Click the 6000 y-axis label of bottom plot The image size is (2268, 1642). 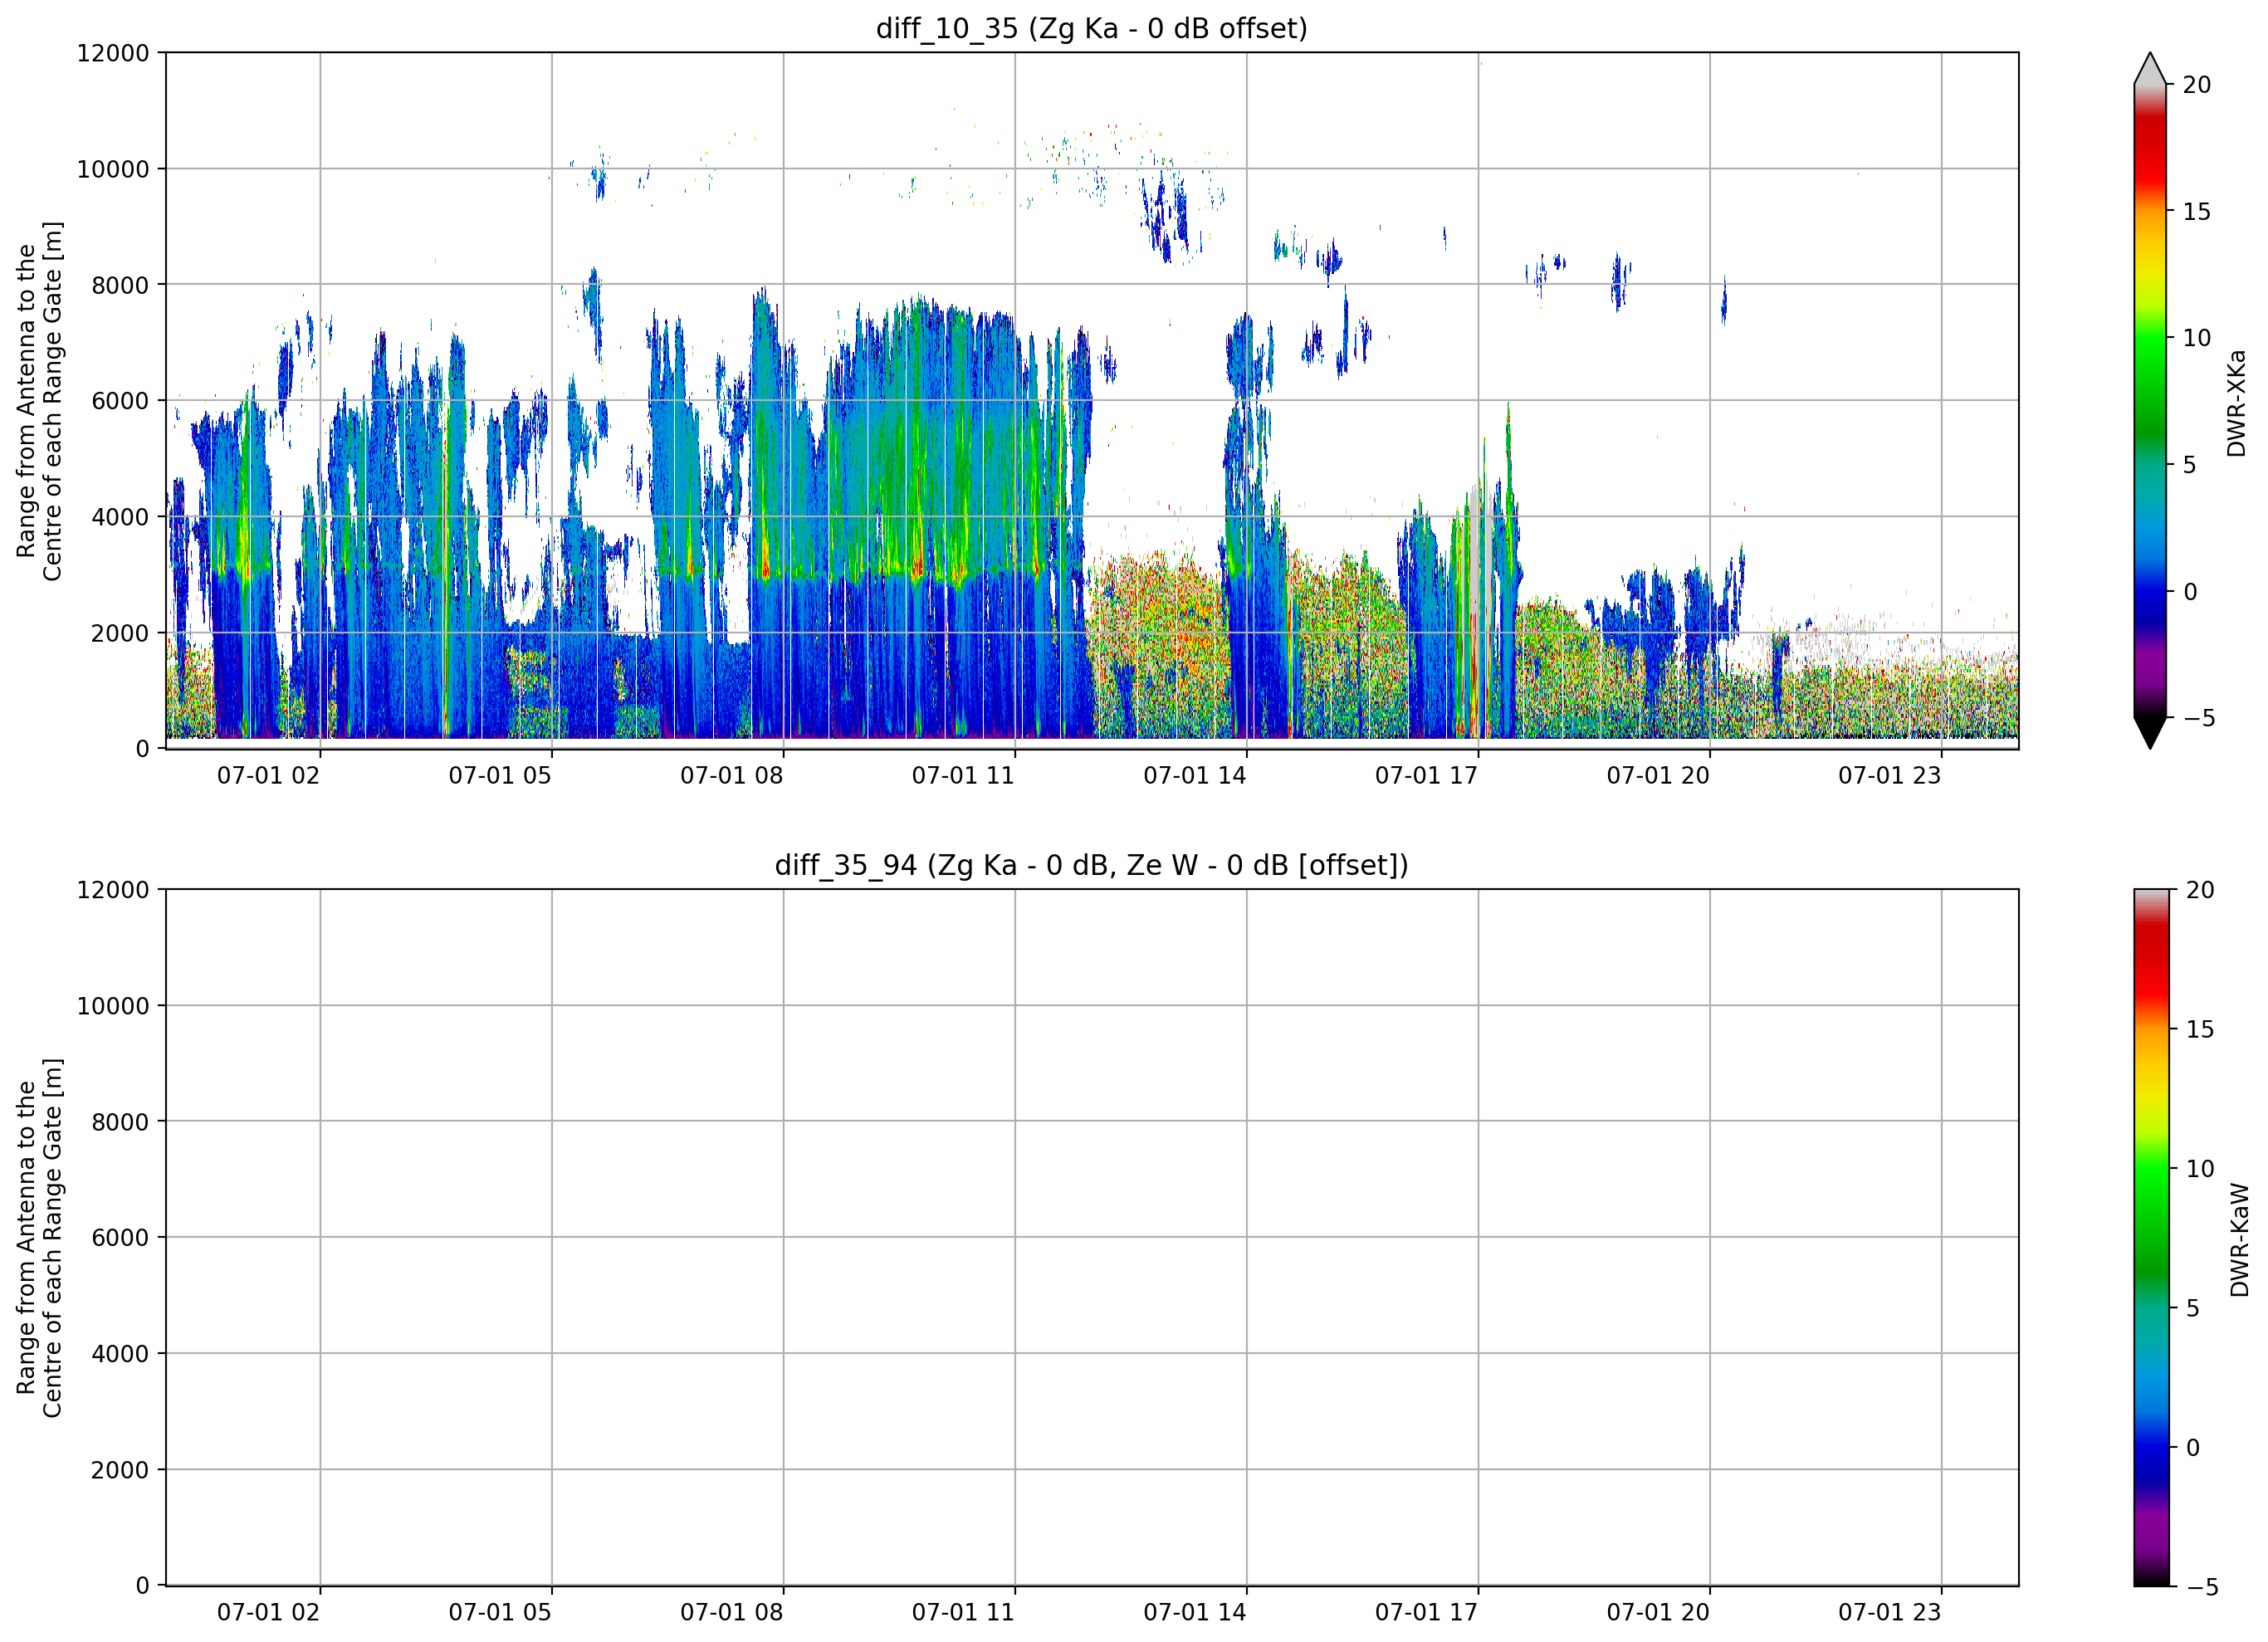pos(120,1238)
